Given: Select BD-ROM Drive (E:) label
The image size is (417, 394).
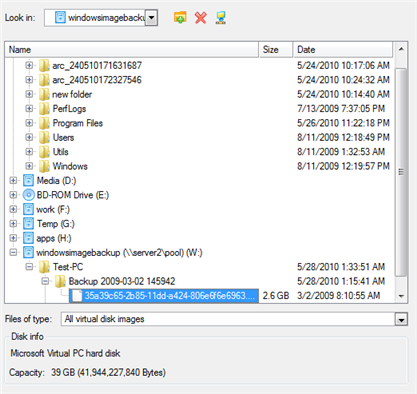Looking at the screenshot, I should (x=73, y=195).
